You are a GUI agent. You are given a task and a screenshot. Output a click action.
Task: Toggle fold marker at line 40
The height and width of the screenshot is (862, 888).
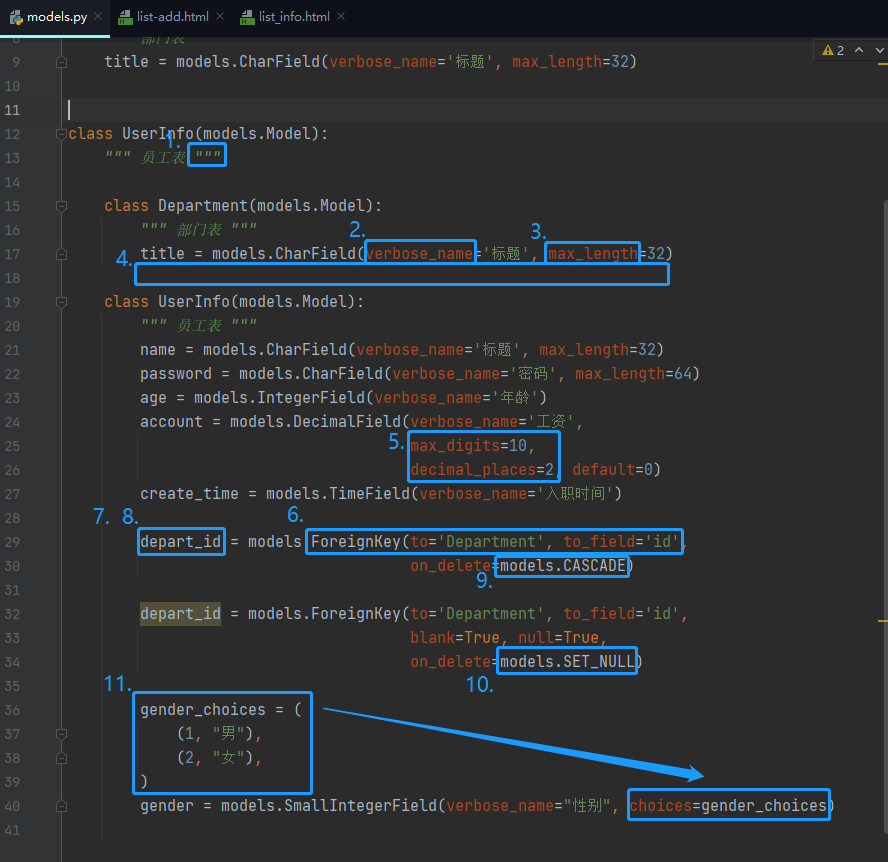(62, 806)
